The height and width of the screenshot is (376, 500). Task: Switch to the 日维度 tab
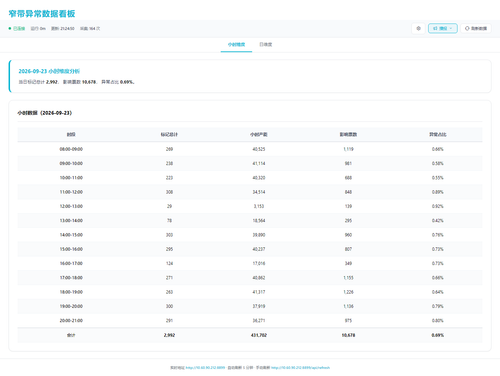(x=266, y=44)
